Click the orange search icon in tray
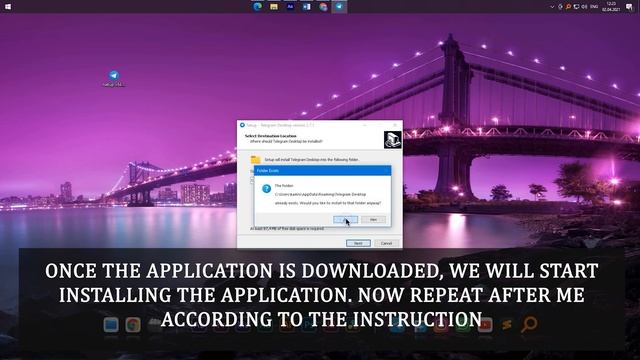Image resolution: width=640 pixels, height=360 pixels. (x=568, y=7)
